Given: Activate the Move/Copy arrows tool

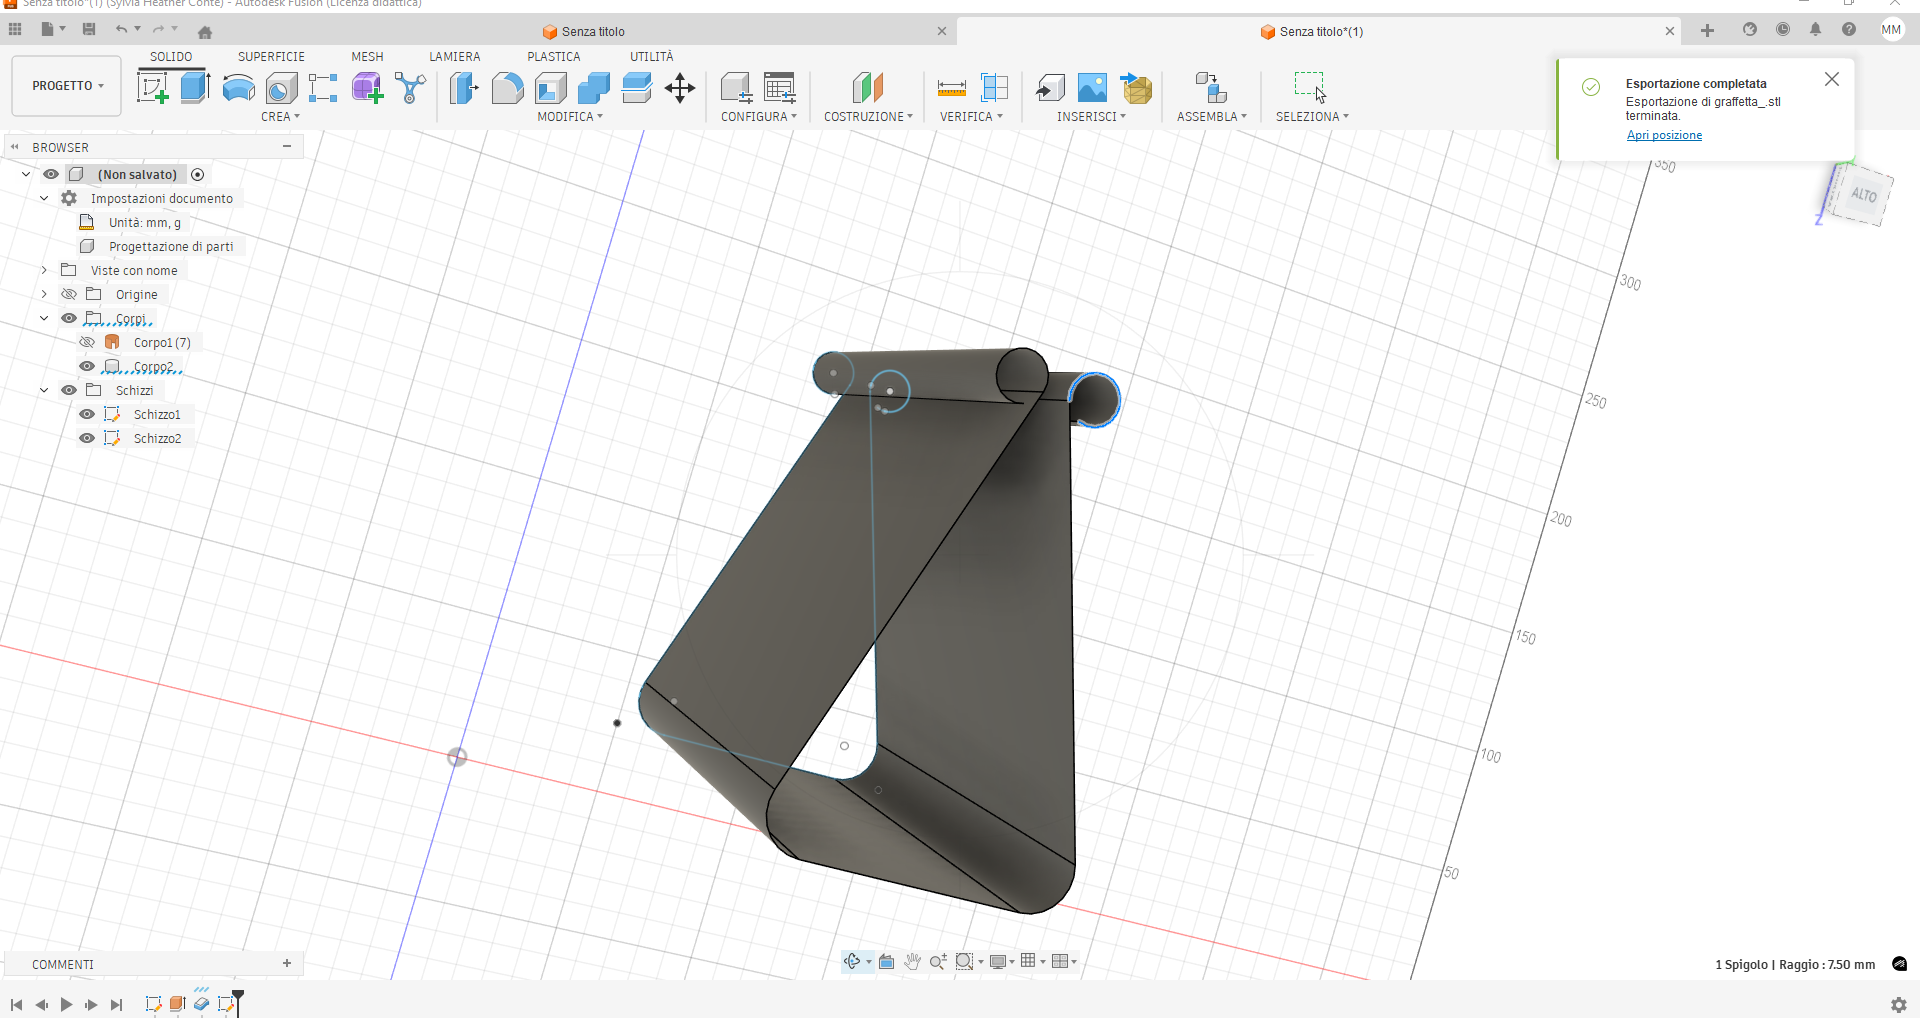Looking at the screenshot, I should [680, 88].
